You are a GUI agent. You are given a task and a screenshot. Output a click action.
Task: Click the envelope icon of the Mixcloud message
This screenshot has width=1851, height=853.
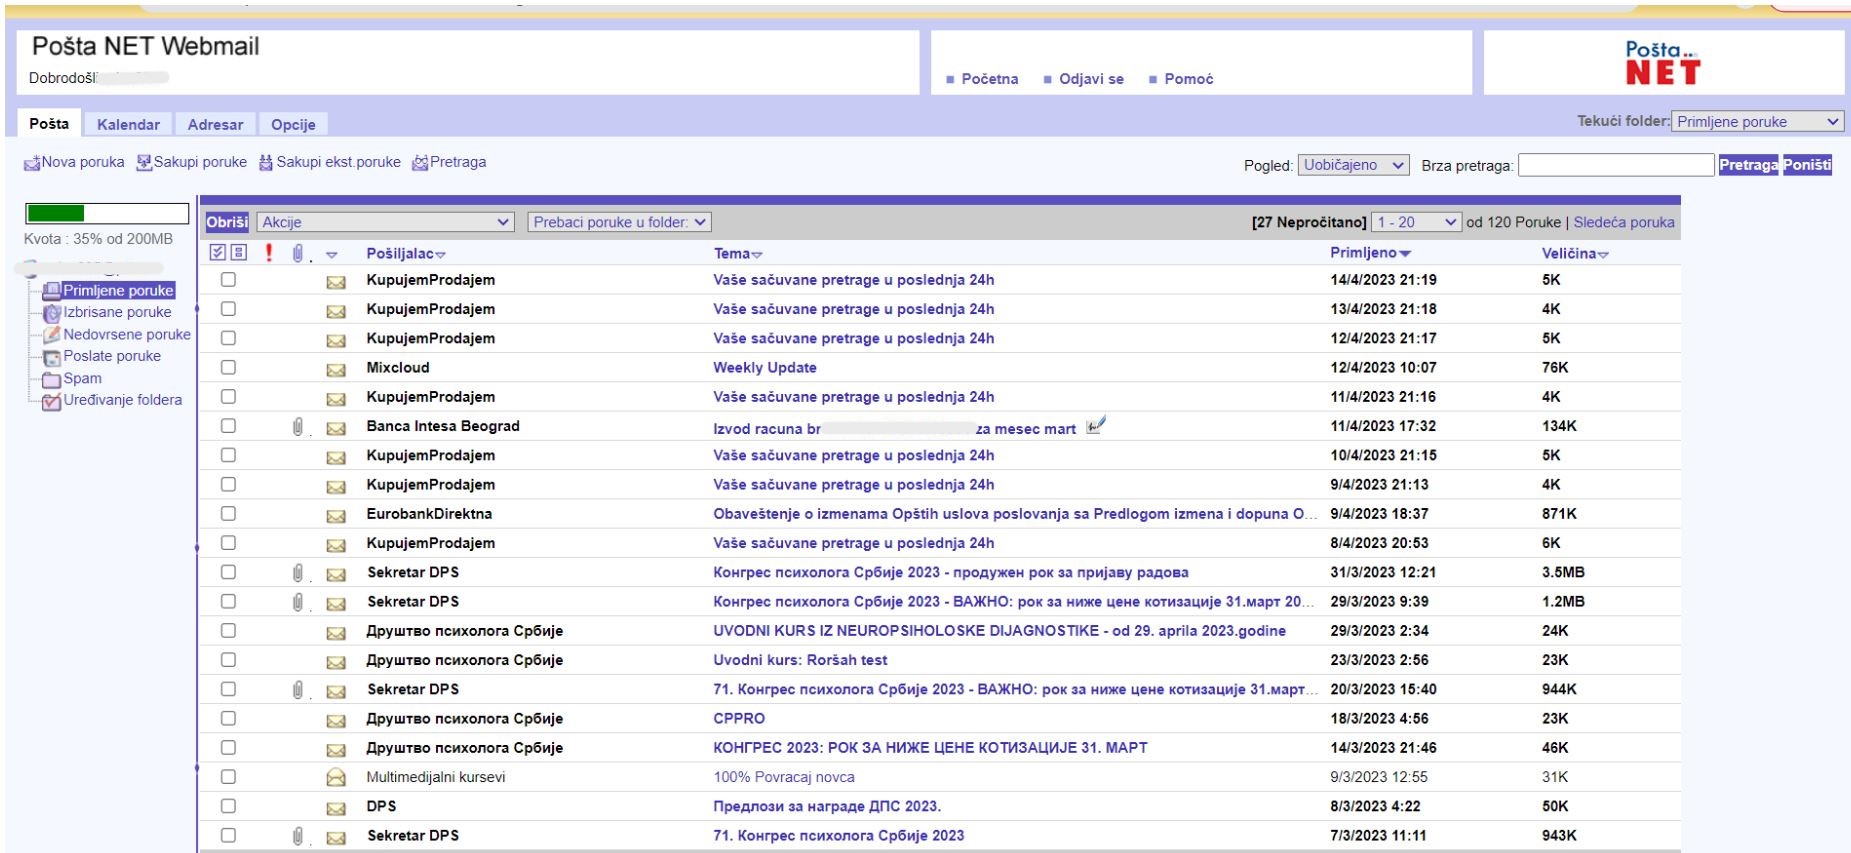[x=336, y=369]
